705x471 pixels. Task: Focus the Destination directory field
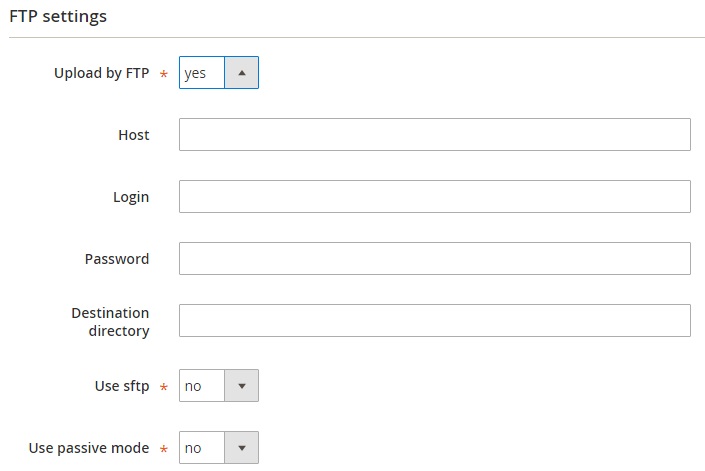tap(435, 320)
